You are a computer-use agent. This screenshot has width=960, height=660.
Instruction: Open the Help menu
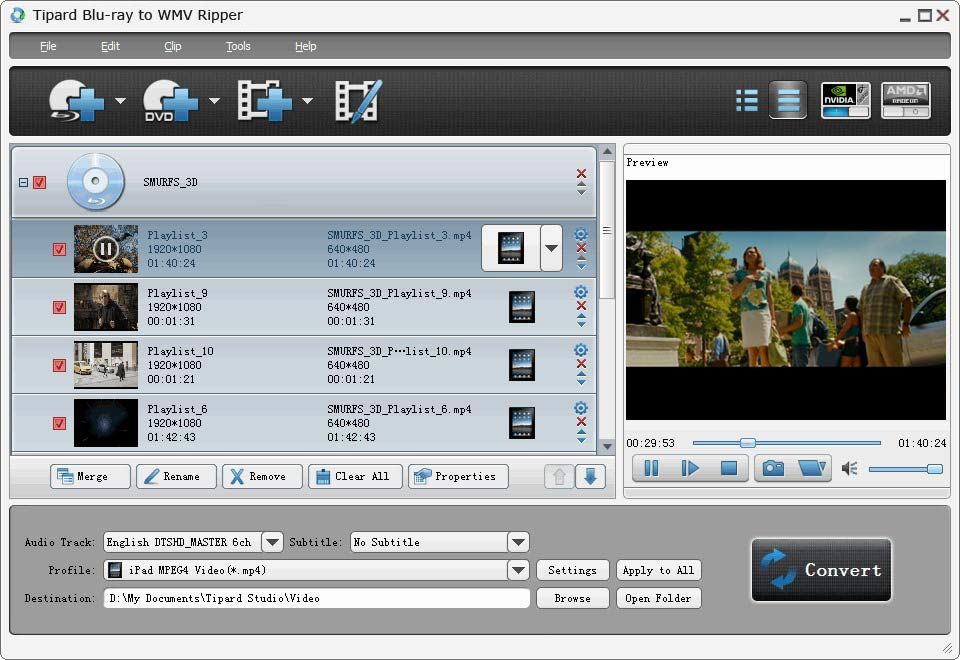click(x=306, y=46)
